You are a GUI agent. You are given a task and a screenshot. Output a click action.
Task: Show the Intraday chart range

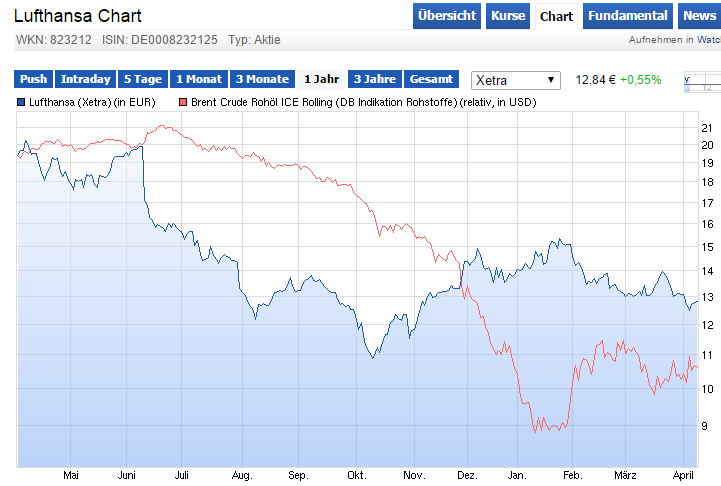[x=86, y=79]
